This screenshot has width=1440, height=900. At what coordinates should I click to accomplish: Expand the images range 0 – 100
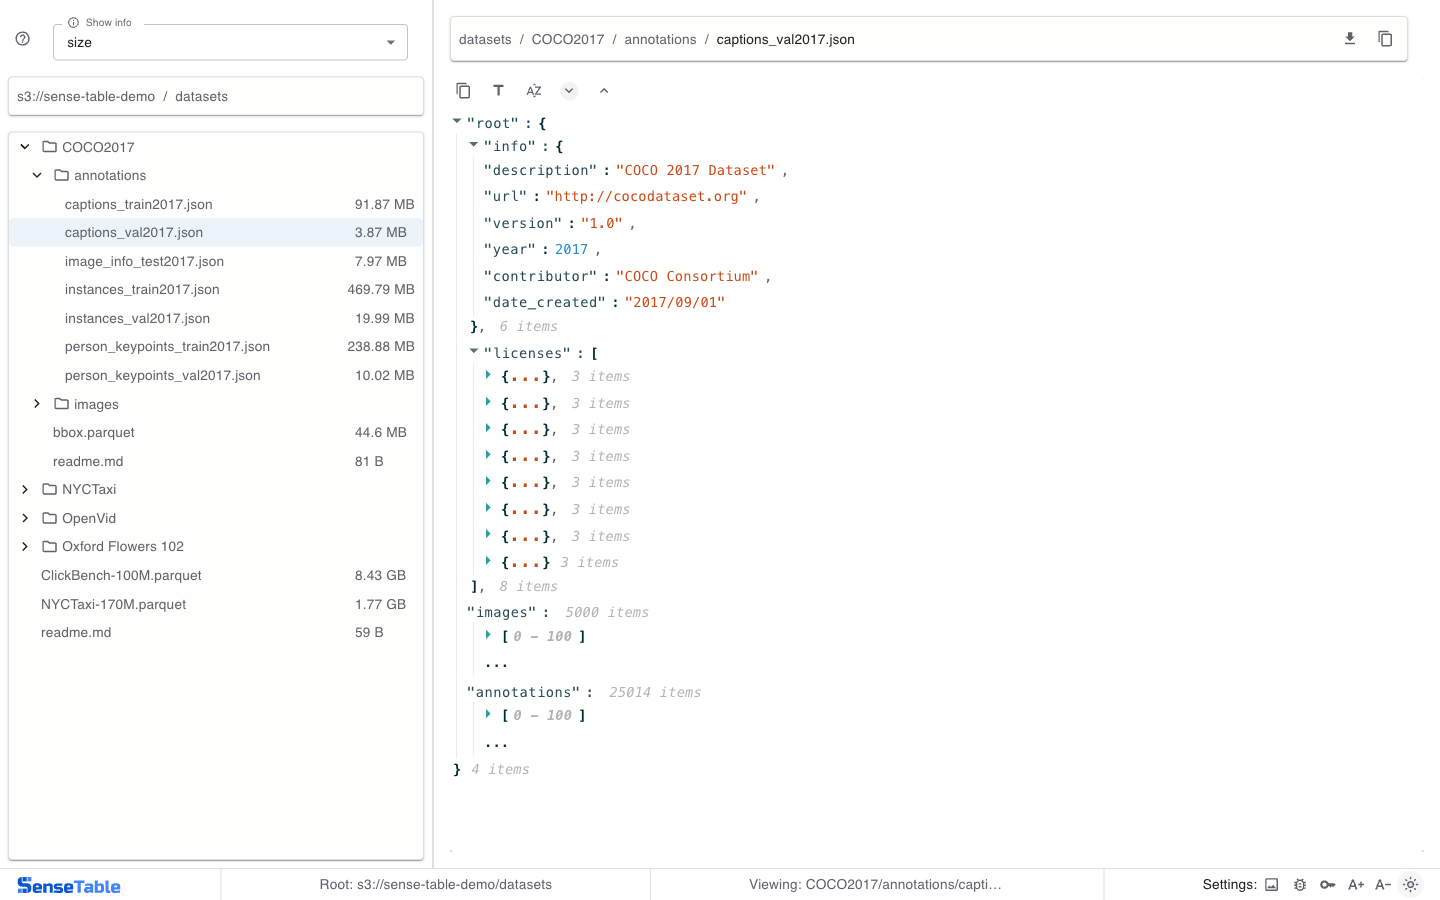click(x=488, y=636)
